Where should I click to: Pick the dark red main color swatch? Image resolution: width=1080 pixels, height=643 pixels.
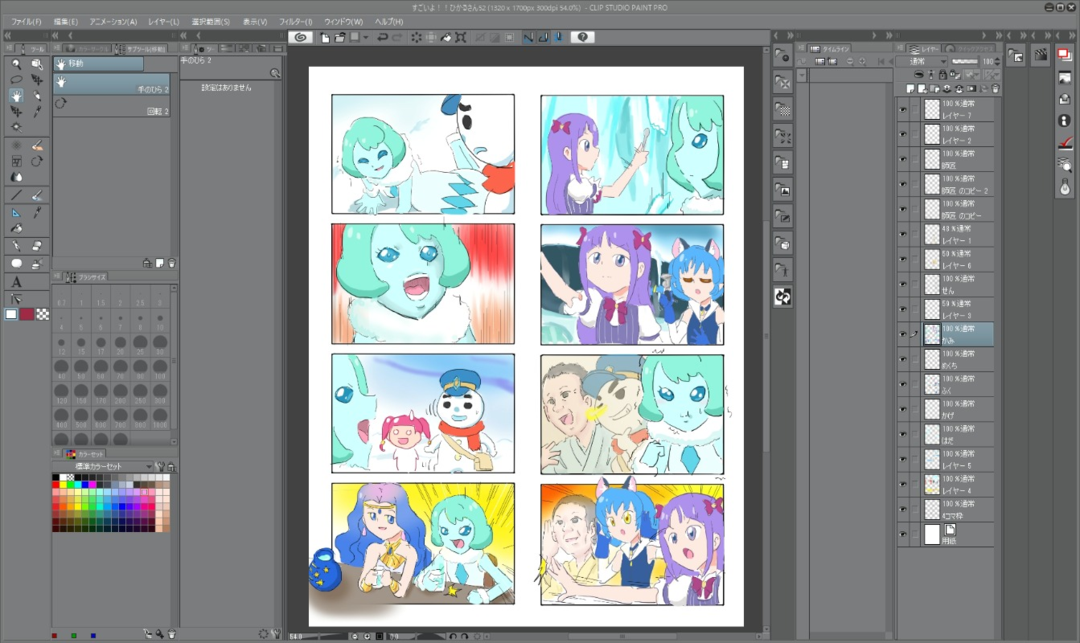(27, 314)
